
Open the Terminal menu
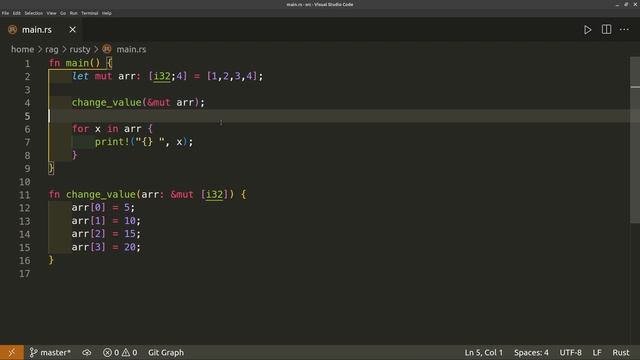[89, 13]
